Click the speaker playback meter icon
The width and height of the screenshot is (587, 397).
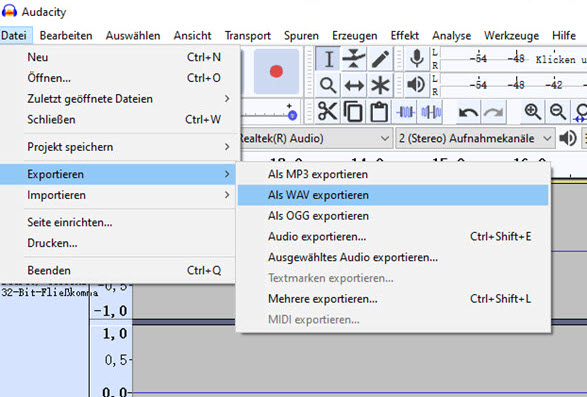(416, 85)
